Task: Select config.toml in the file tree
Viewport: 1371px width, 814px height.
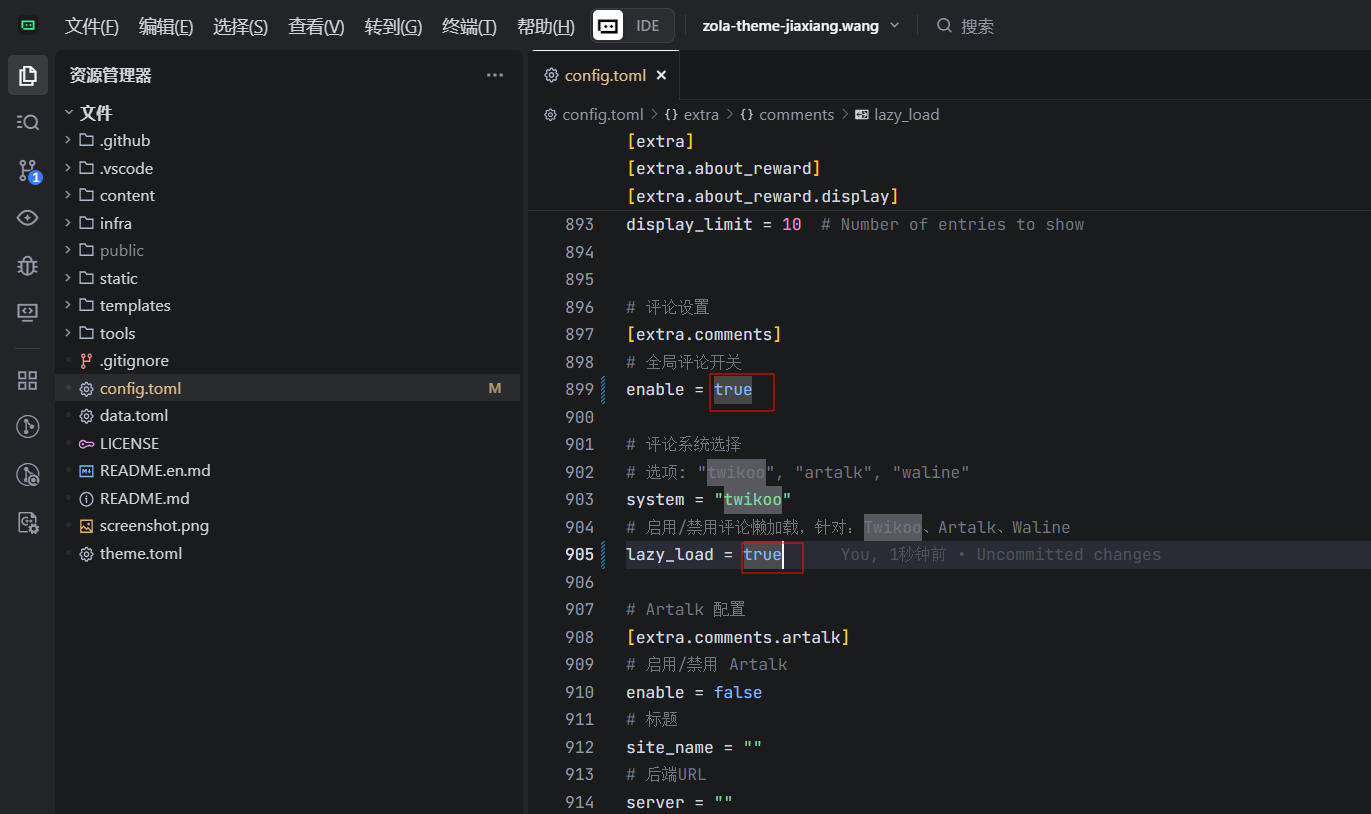Action: (x=288, y=388)
